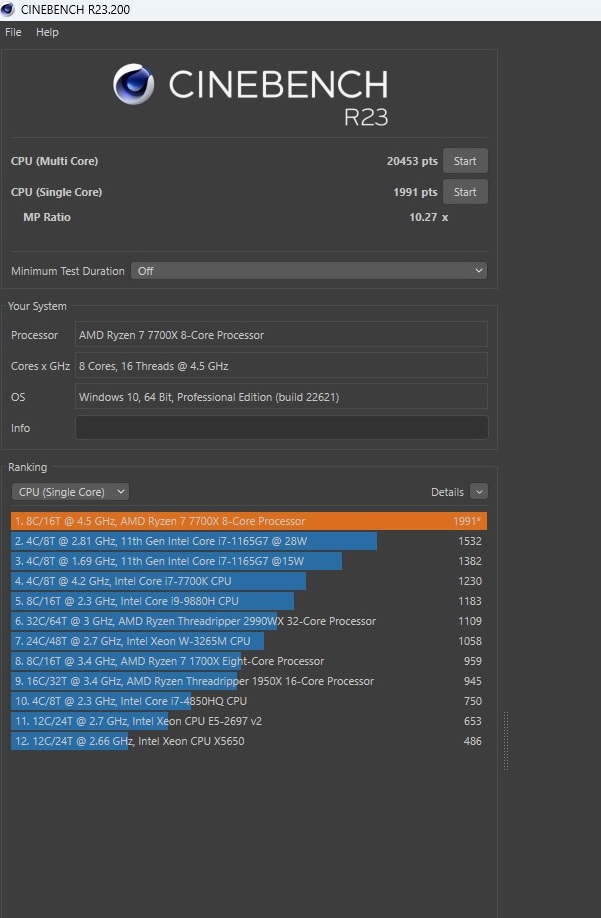The image size is (601, 918).
Task: Start the CPU Single Core test
Action: click(465, 192)
